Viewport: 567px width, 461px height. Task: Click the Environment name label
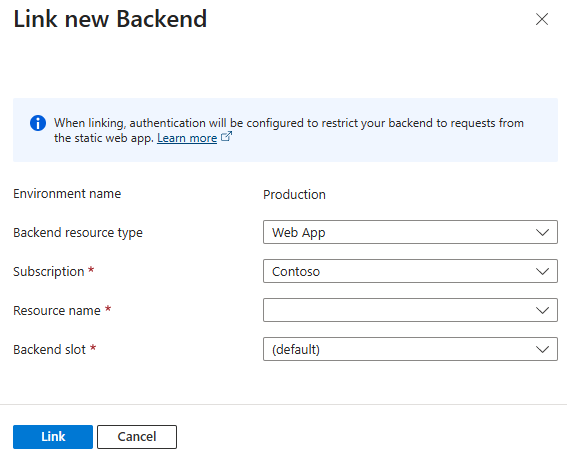pyautogui.click(x=67, y=194)
